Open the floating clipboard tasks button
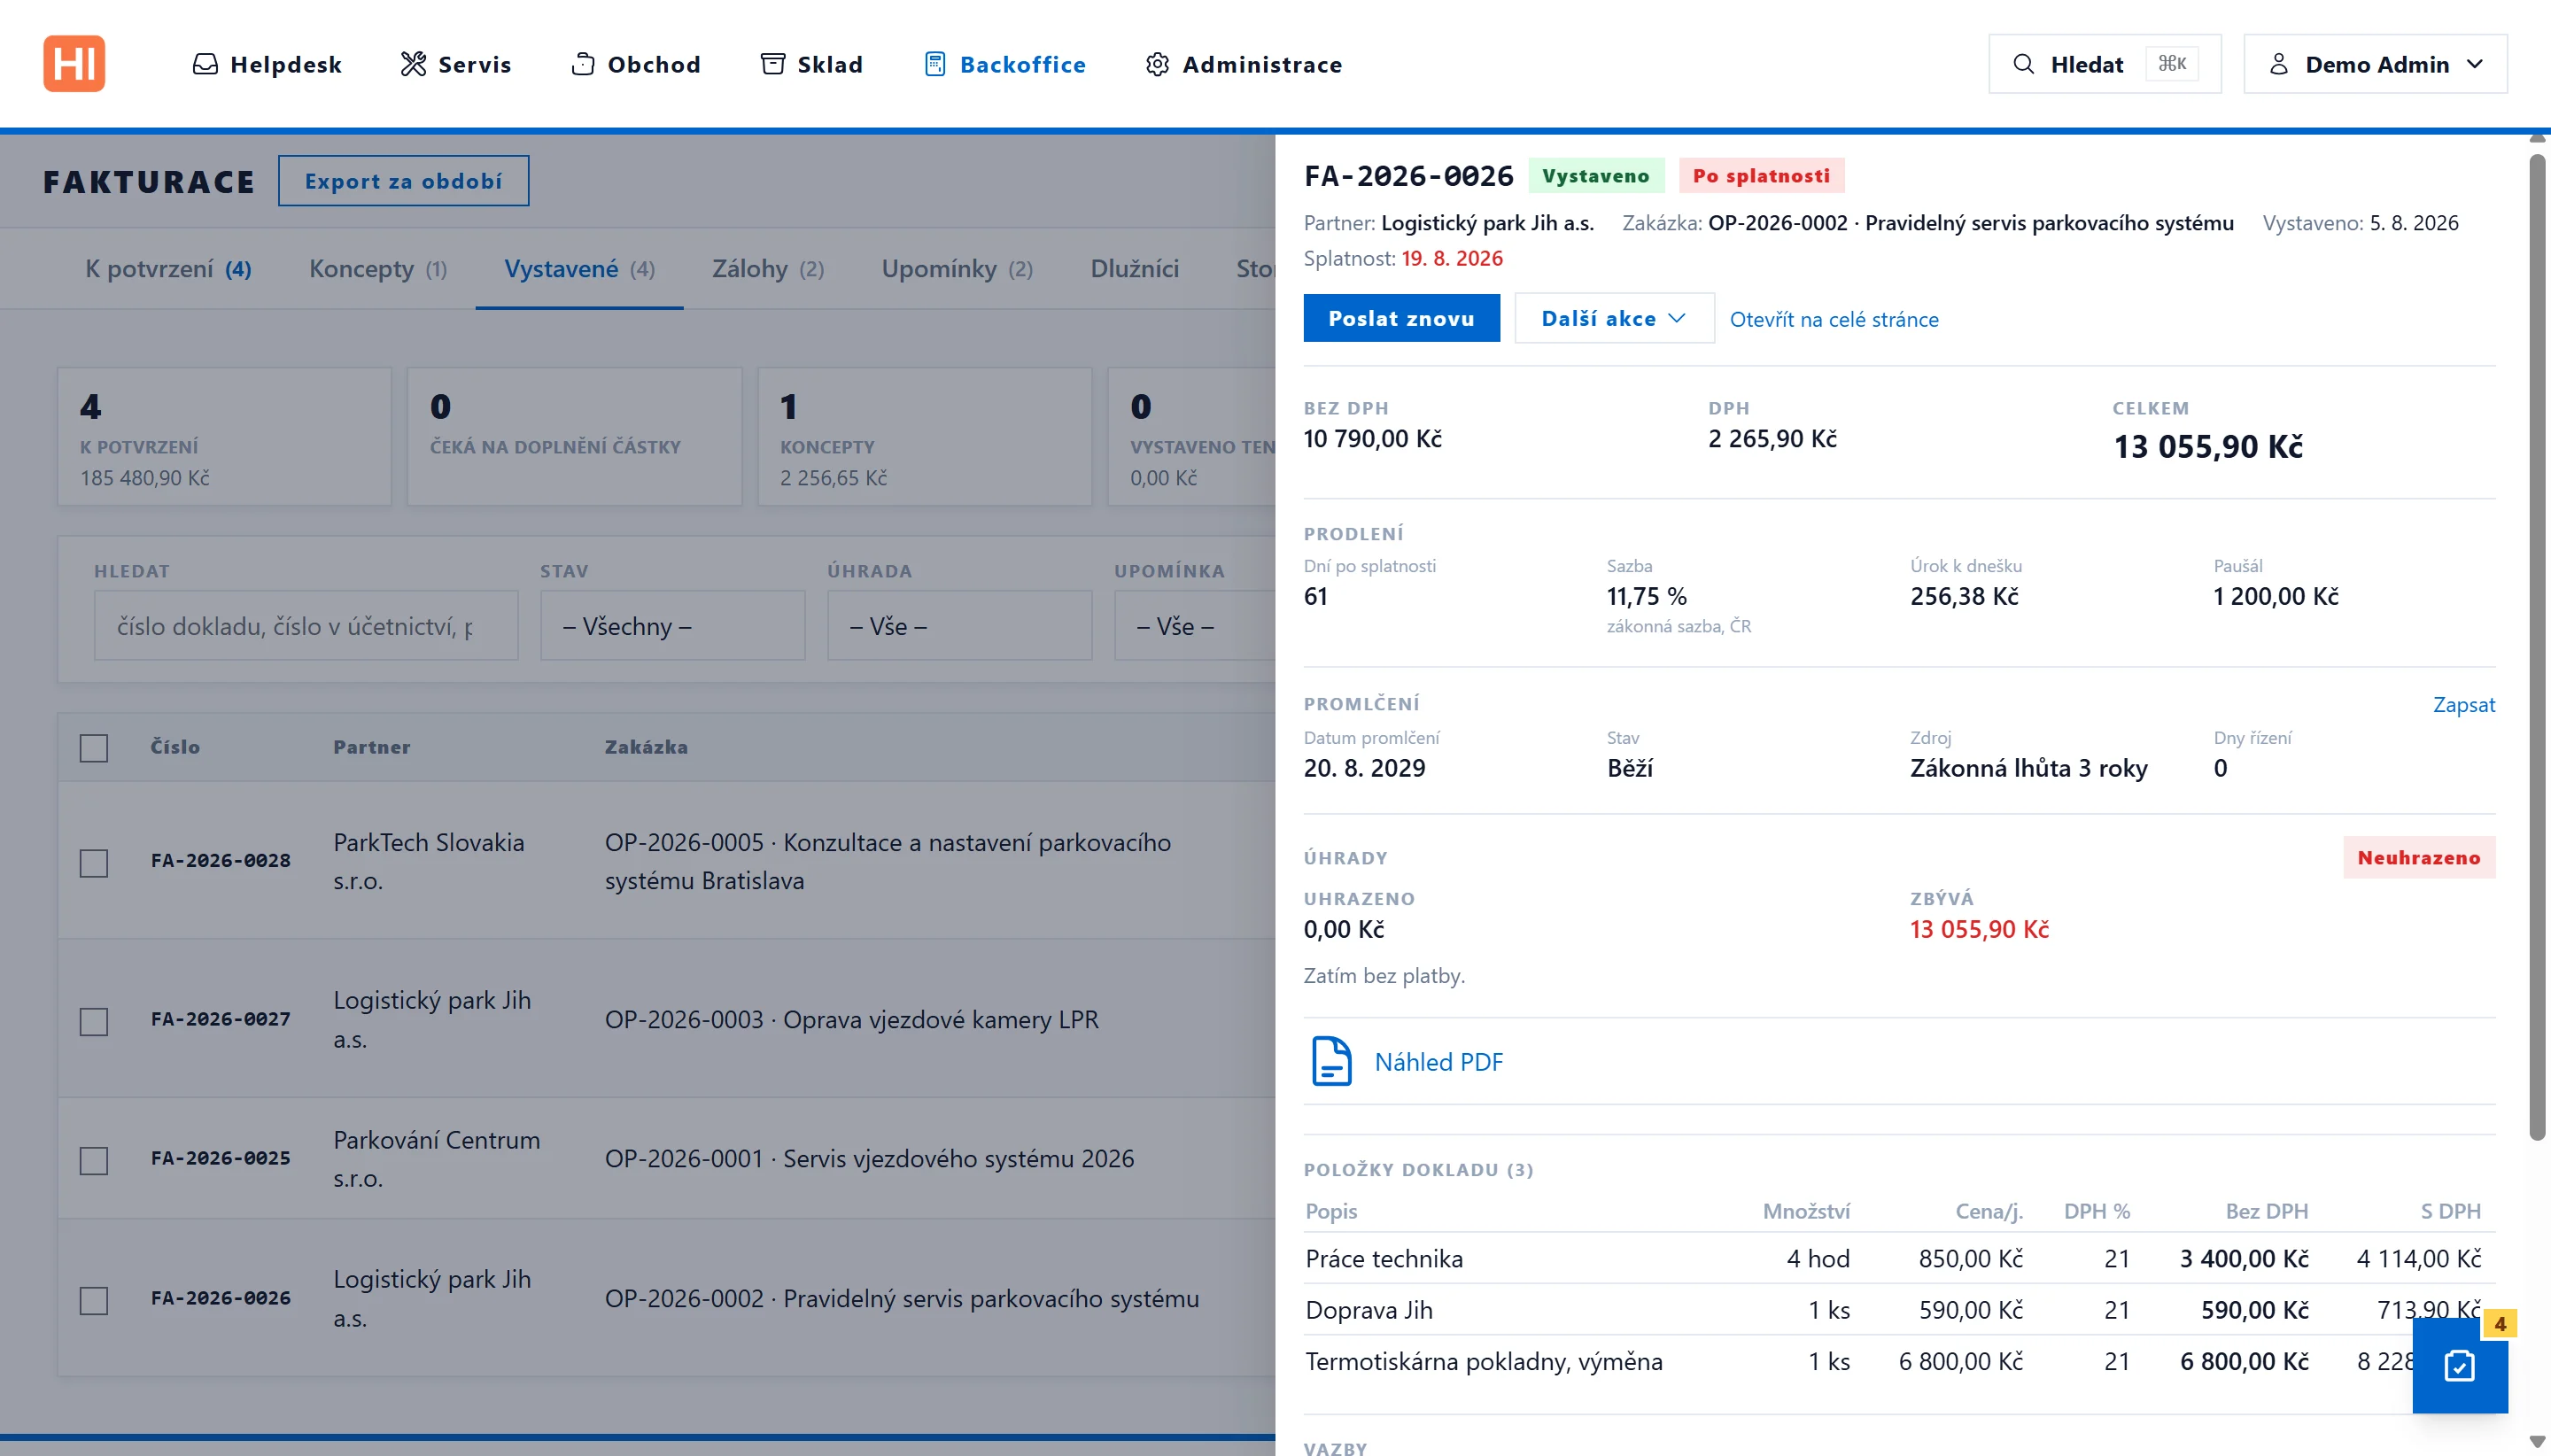 click(x=2459, y=1365)
